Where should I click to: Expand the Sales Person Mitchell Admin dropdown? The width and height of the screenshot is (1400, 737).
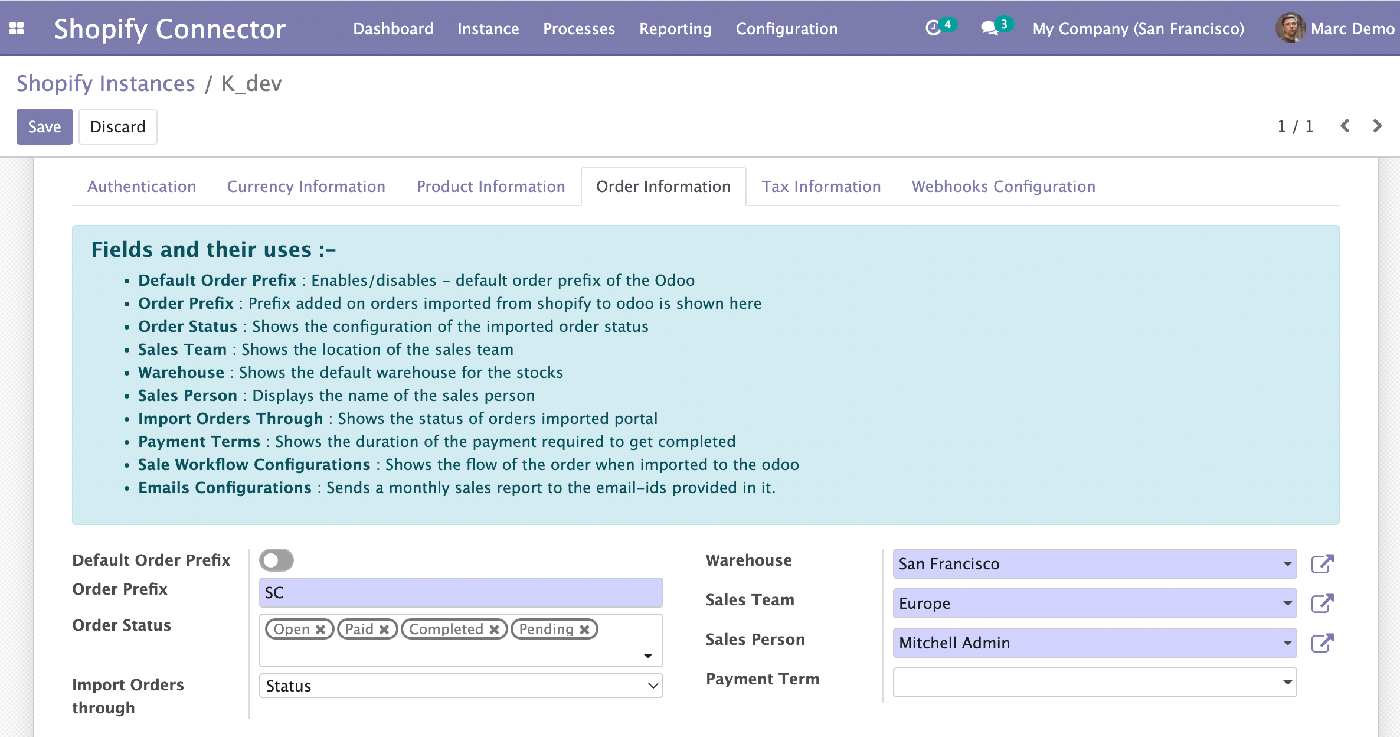tap(1287, 643)
